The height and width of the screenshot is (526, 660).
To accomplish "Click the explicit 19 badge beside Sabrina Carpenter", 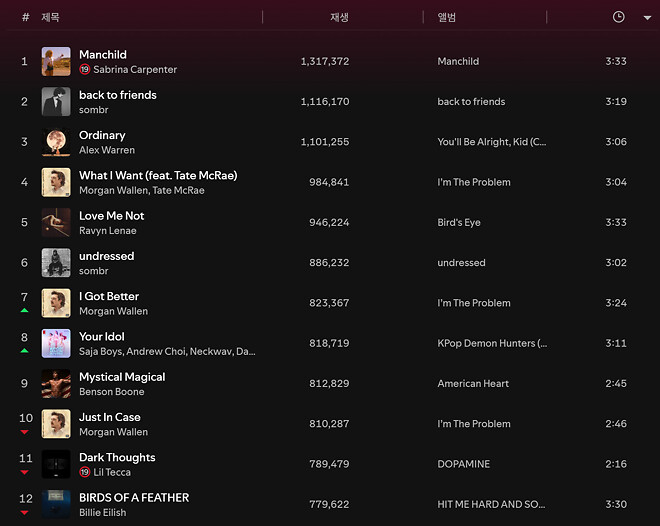I will click(85, 70).
